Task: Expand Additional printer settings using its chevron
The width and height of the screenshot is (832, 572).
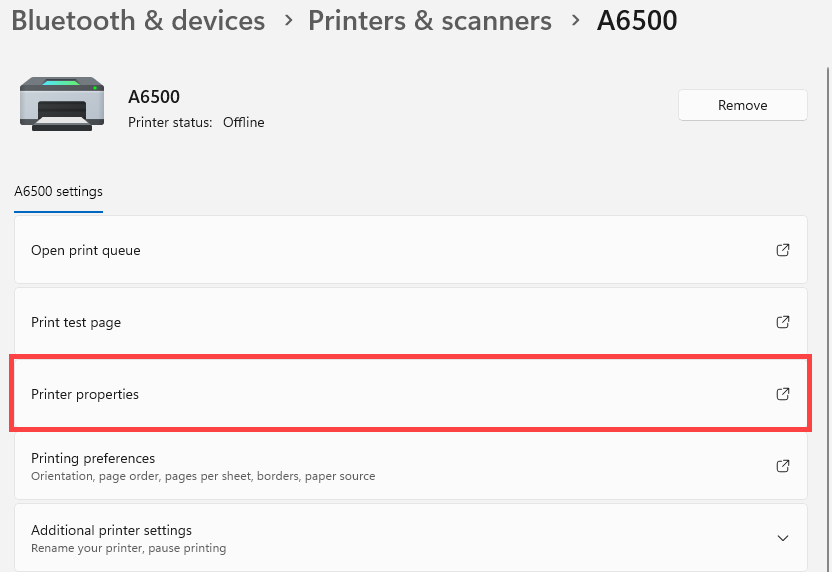Action: coord(783,538)
